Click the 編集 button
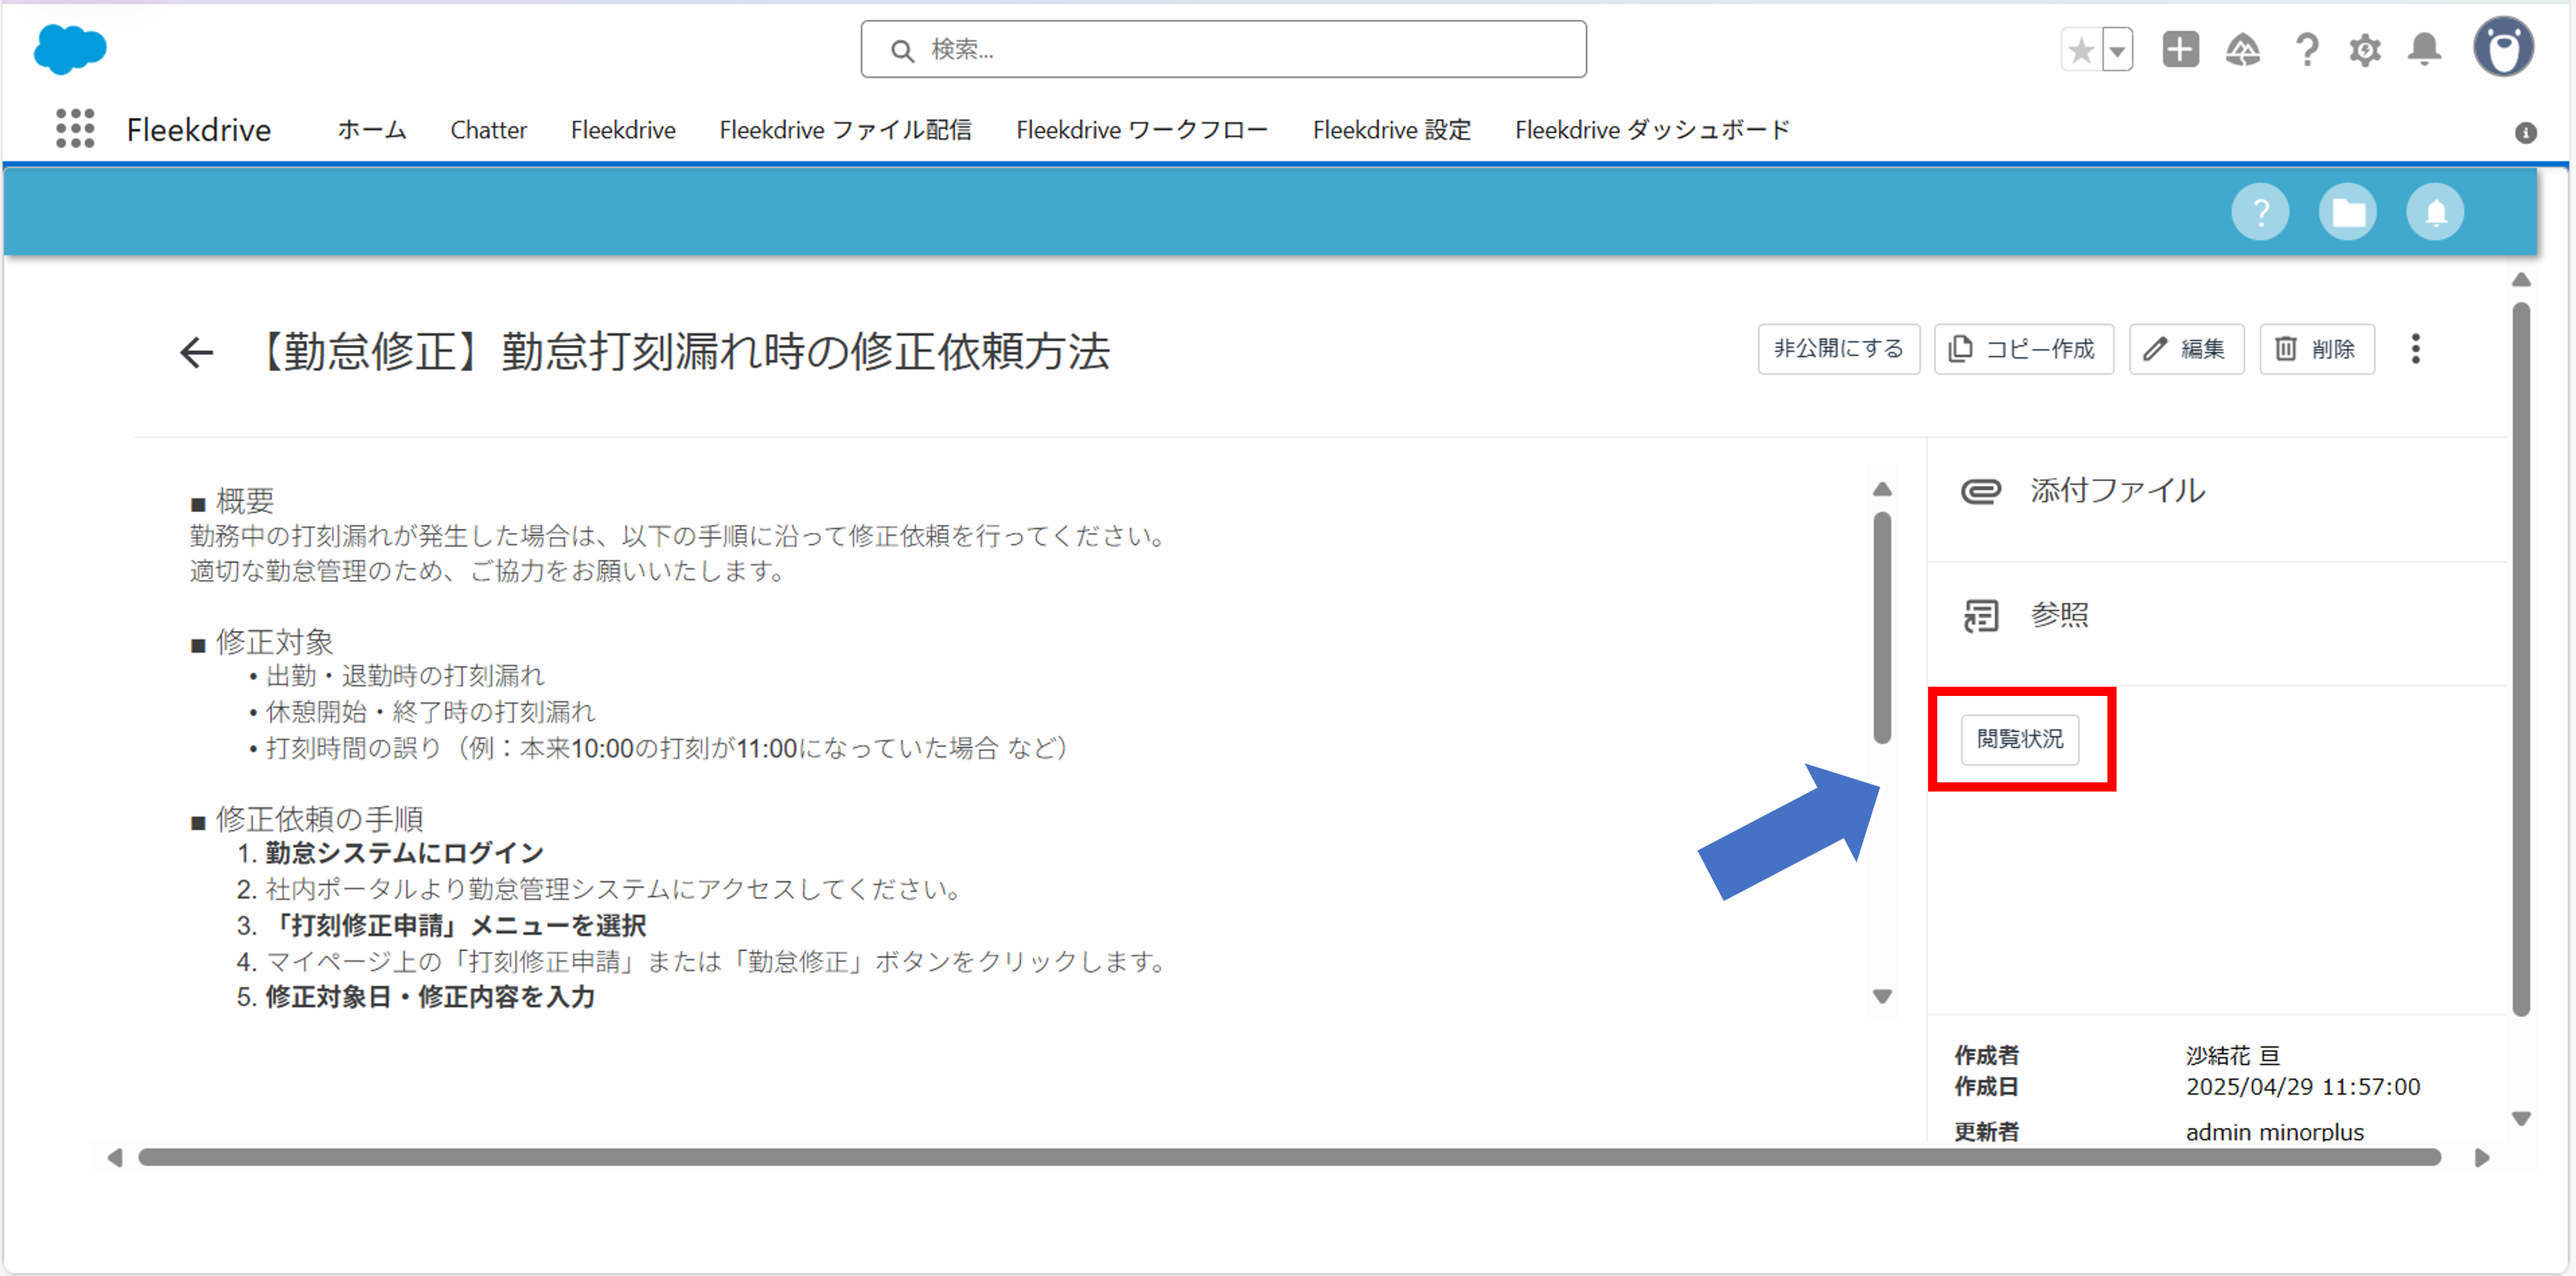 pyautogui.click(x=2186, y=349)
